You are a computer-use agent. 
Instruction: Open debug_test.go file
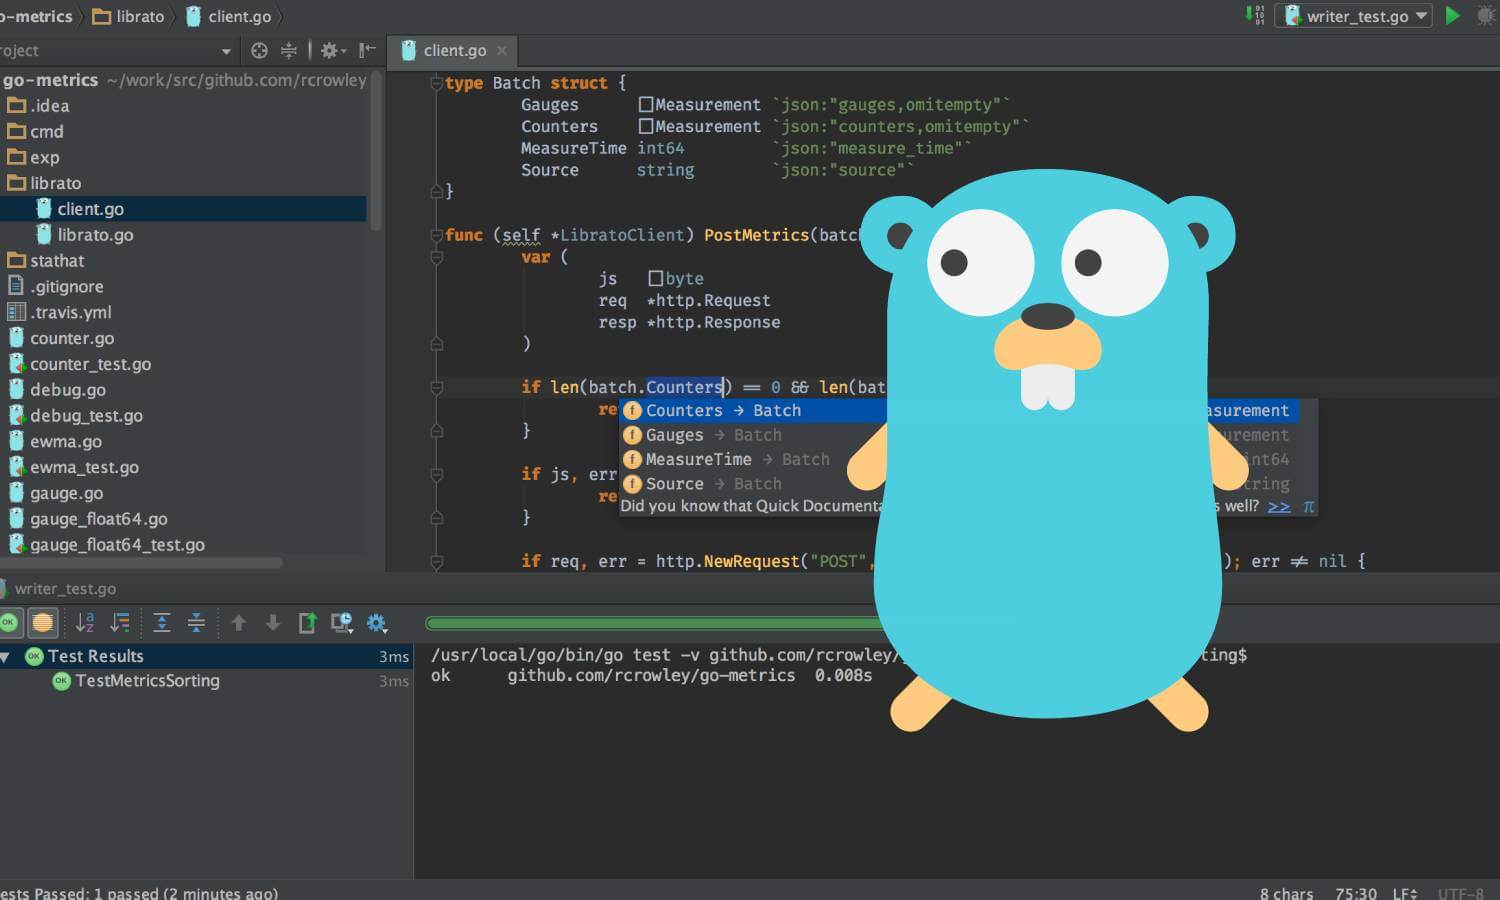coord(75,416)
